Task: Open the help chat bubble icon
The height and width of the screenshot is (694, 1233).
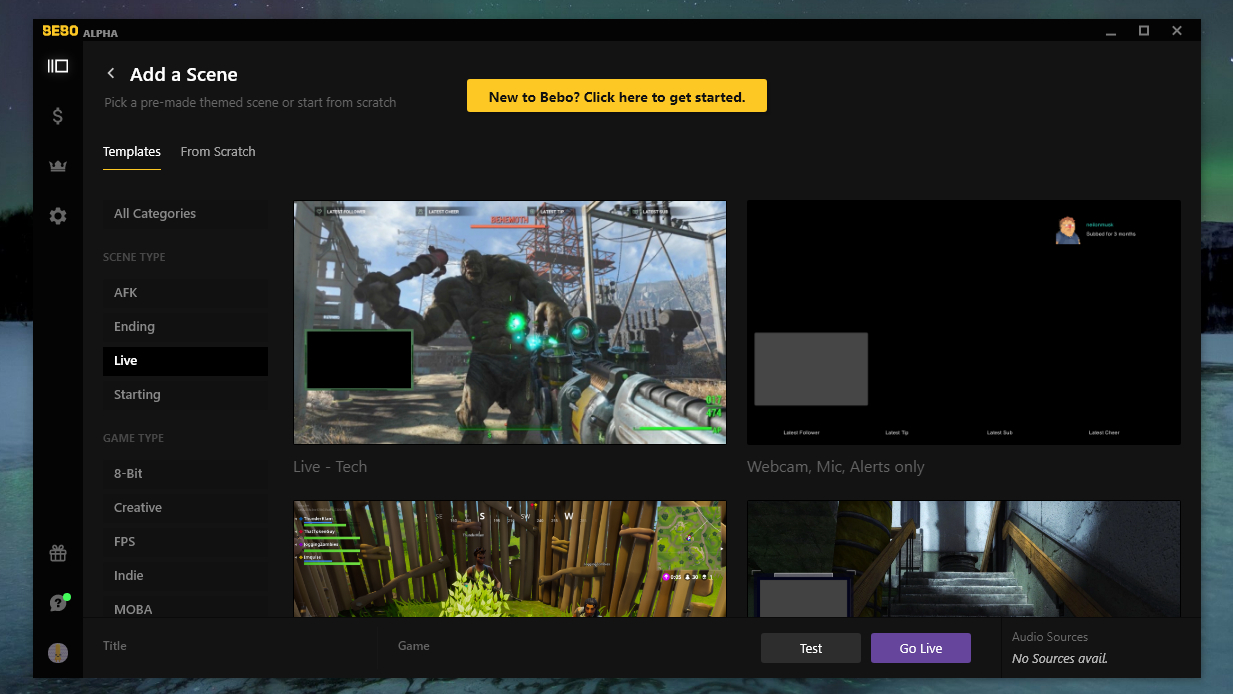Action: click(58, 603)
